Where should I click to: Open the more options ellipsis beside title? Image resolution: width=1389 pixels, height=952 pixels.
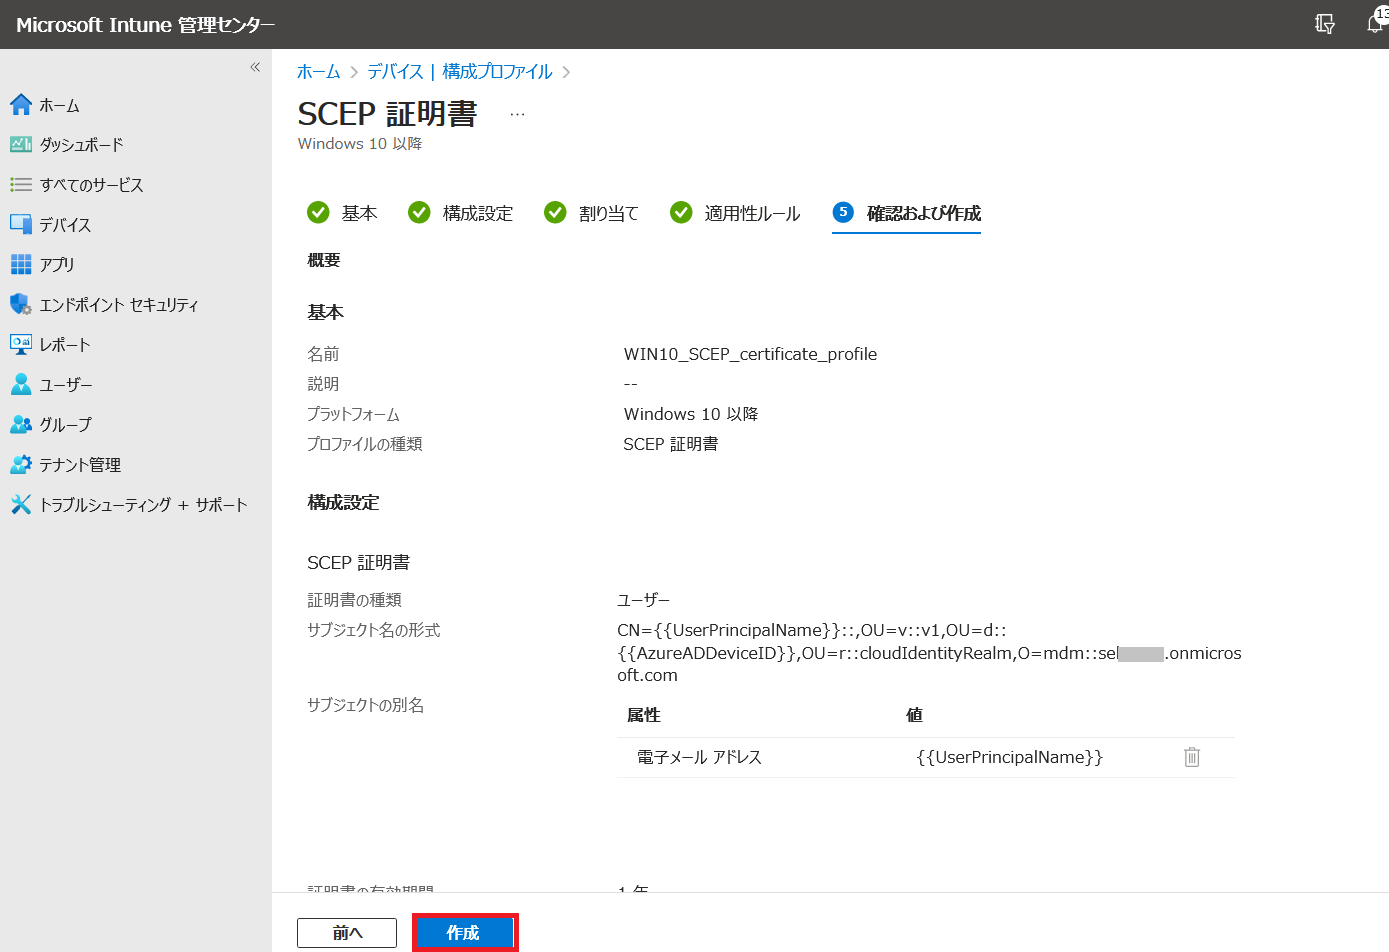tap(517, 114)
